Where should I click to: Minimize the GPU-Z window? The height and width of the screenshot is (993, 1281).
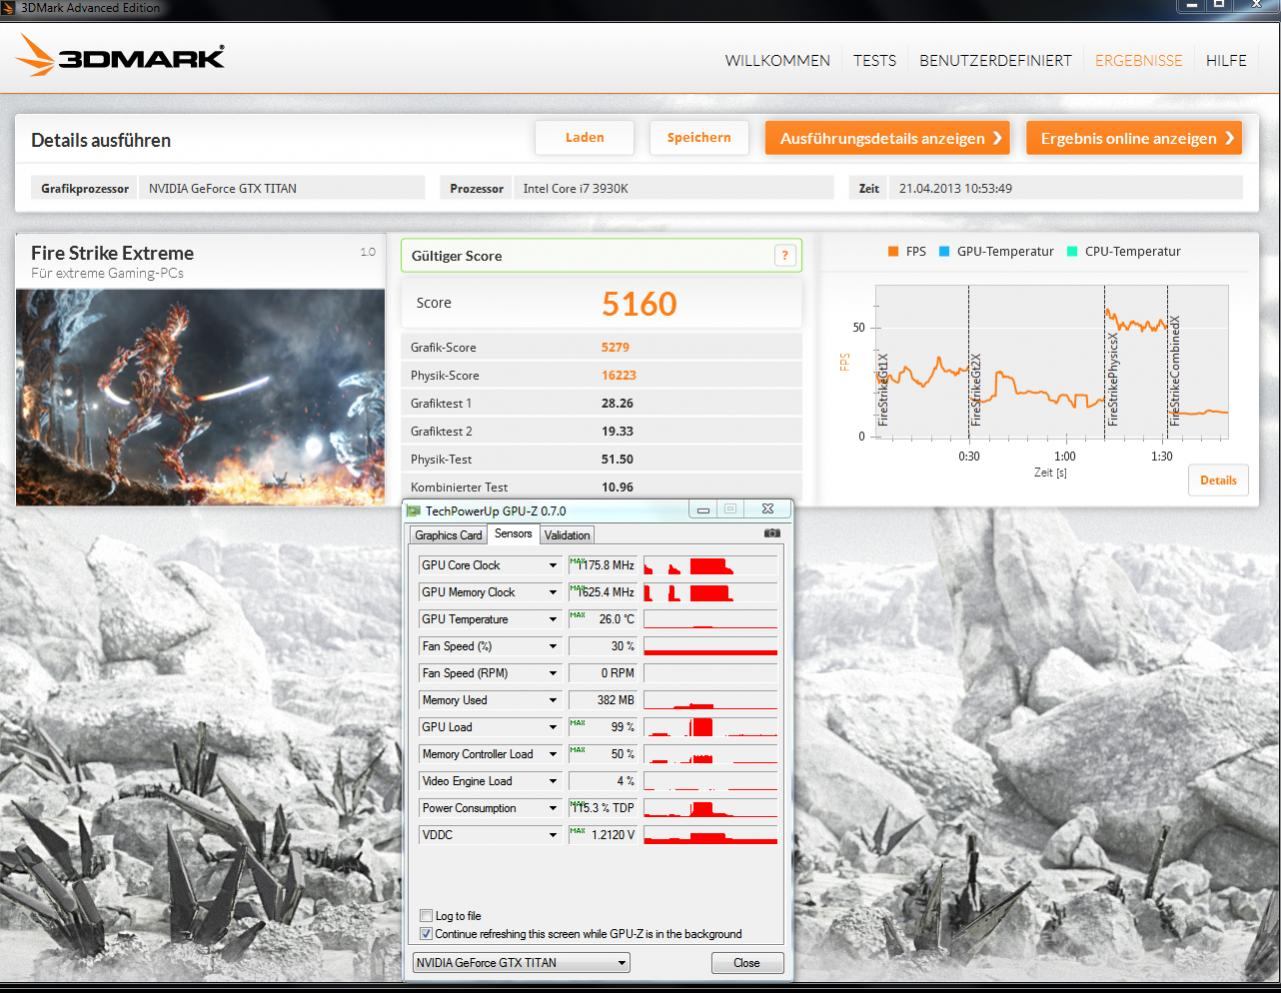[x=703, y=510]
